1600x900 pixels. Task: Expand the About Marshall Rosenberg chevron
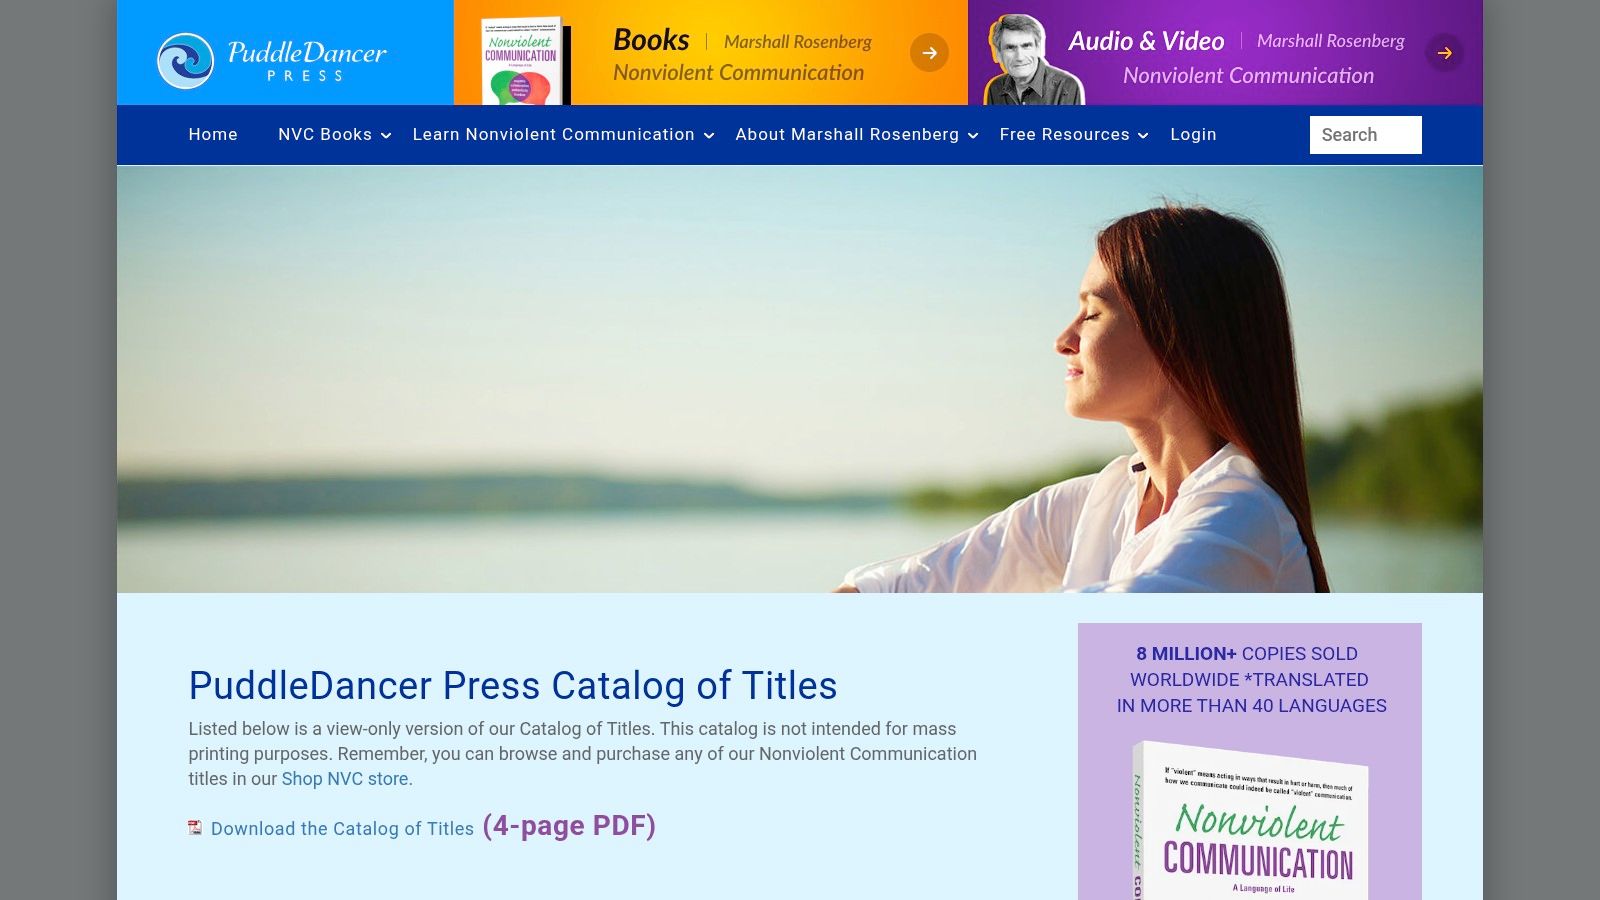973,136
